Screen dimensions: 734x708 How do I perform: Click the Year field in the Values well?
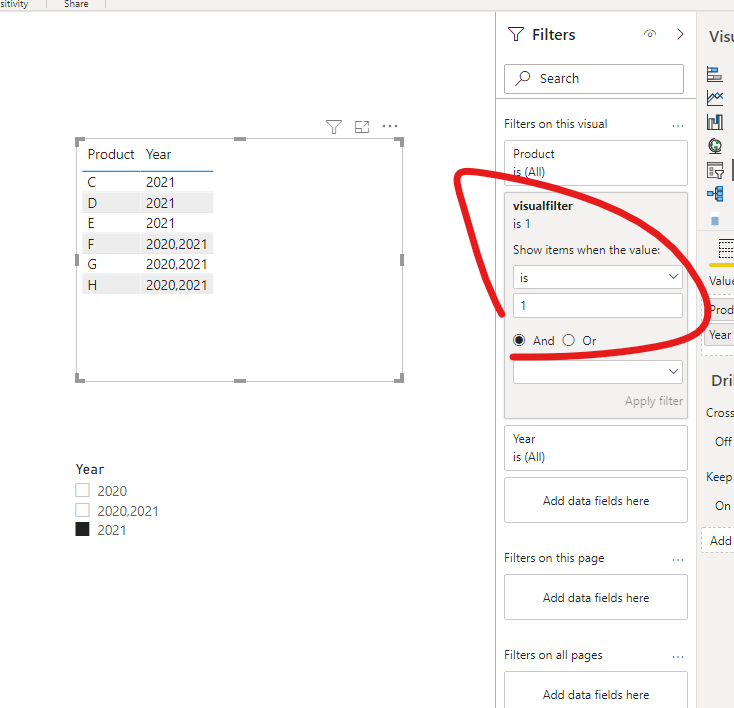point(719,335)
